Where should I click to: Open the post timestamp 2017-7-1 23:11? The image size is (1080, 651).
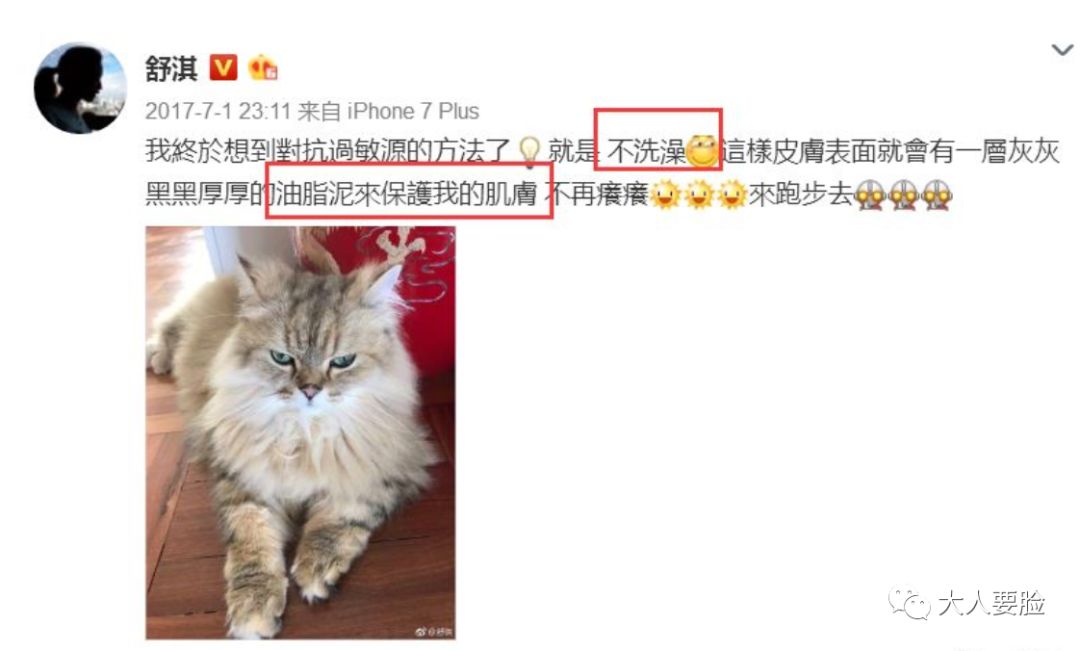[218, 111]
